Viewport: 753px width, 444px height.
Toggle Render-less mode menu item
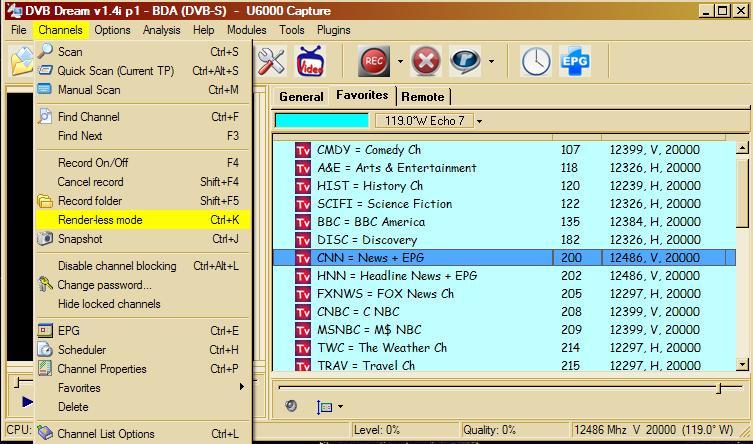pos(143,220)
